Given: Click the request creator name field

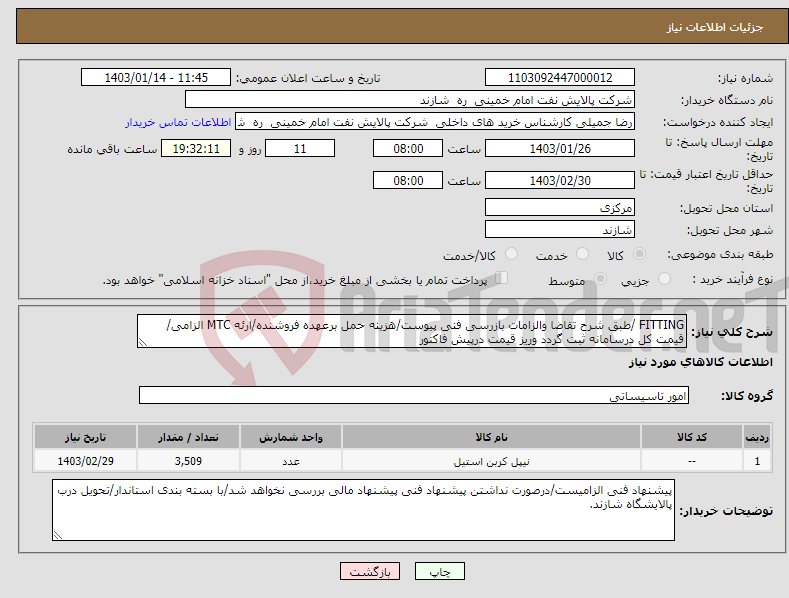Looking at the screenshot, I should pyautogui.click(x=435, y=122).
